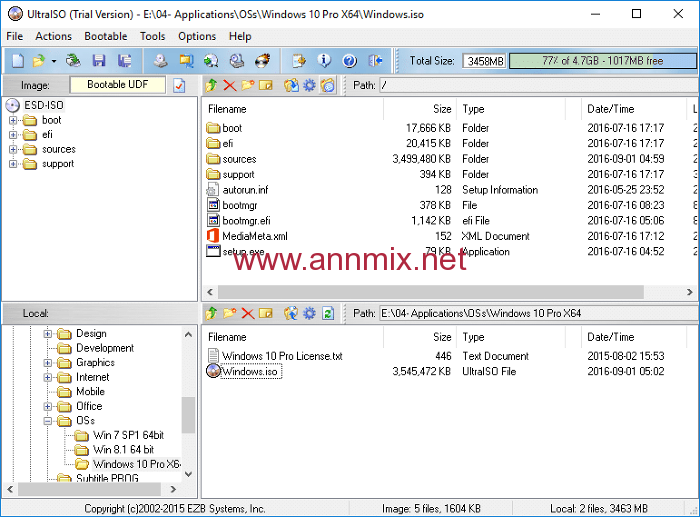Click the Make CD/DVD Image icon

pyautogui.click(x=161, y=61)
